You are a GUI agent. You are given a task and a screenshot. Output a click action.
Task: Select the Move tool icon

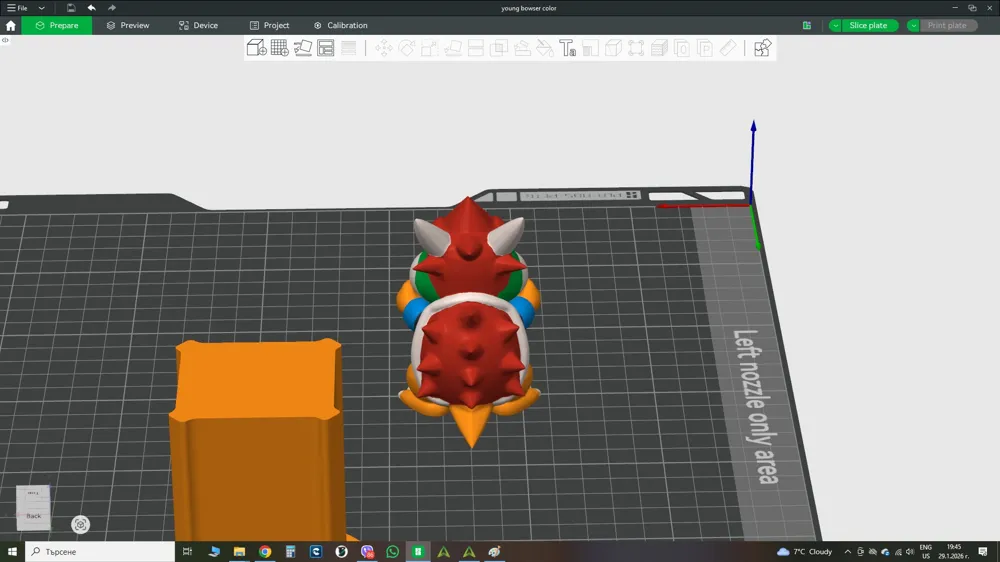(384, 48)
